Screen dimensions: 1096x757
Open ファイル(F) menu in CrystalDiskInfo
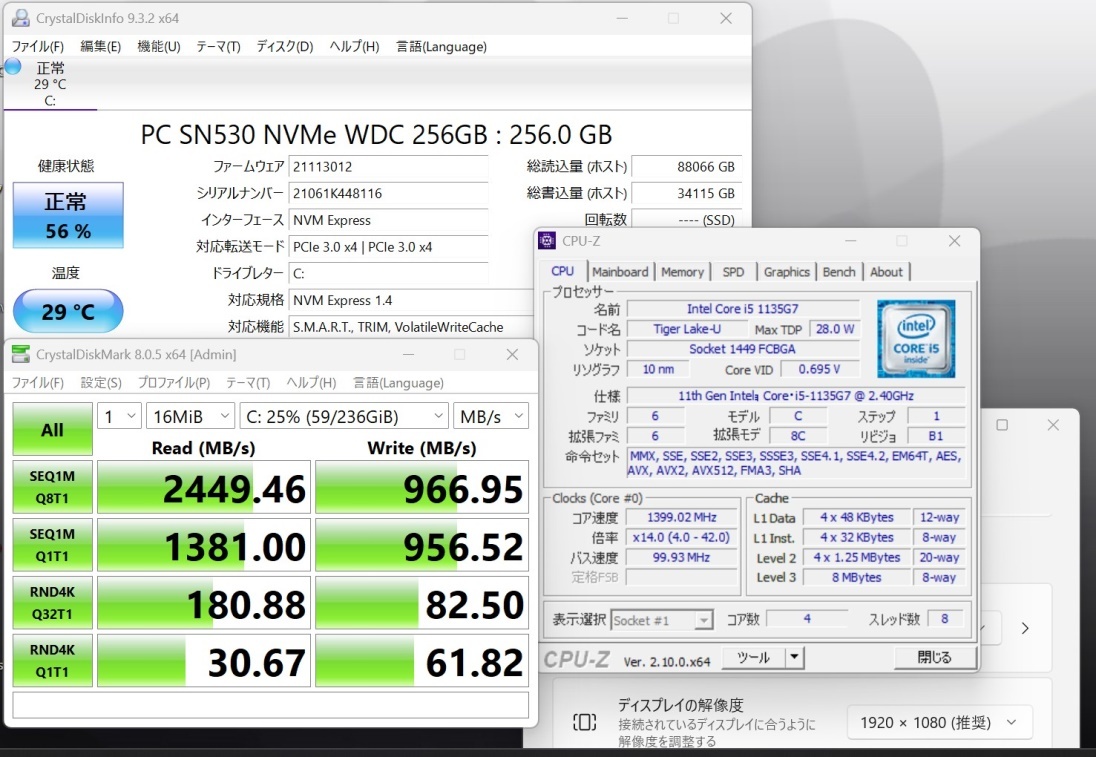(x=38, y=47)
